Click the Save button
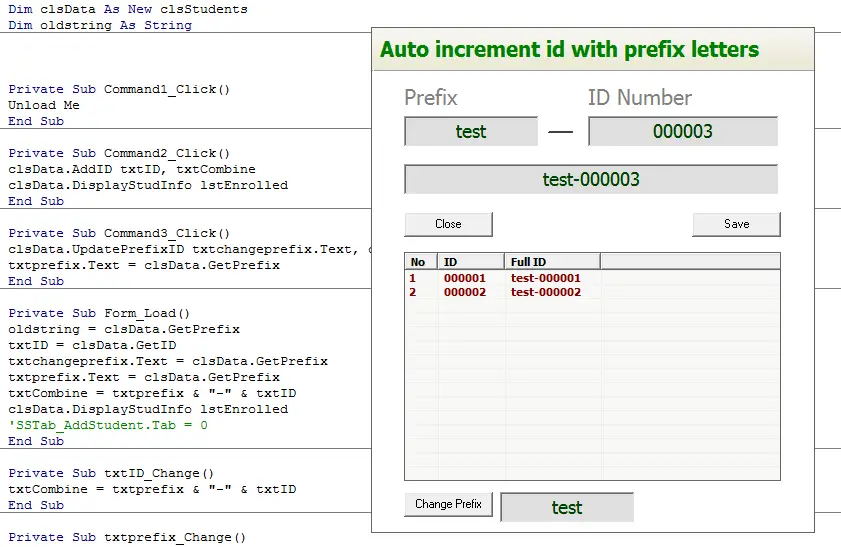This screenshot has width=841, height=547. pos(736,224)
